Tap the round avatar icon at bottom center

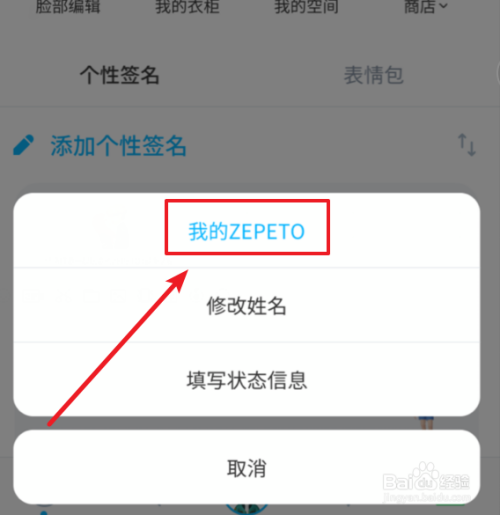click(x=247, y=509)
